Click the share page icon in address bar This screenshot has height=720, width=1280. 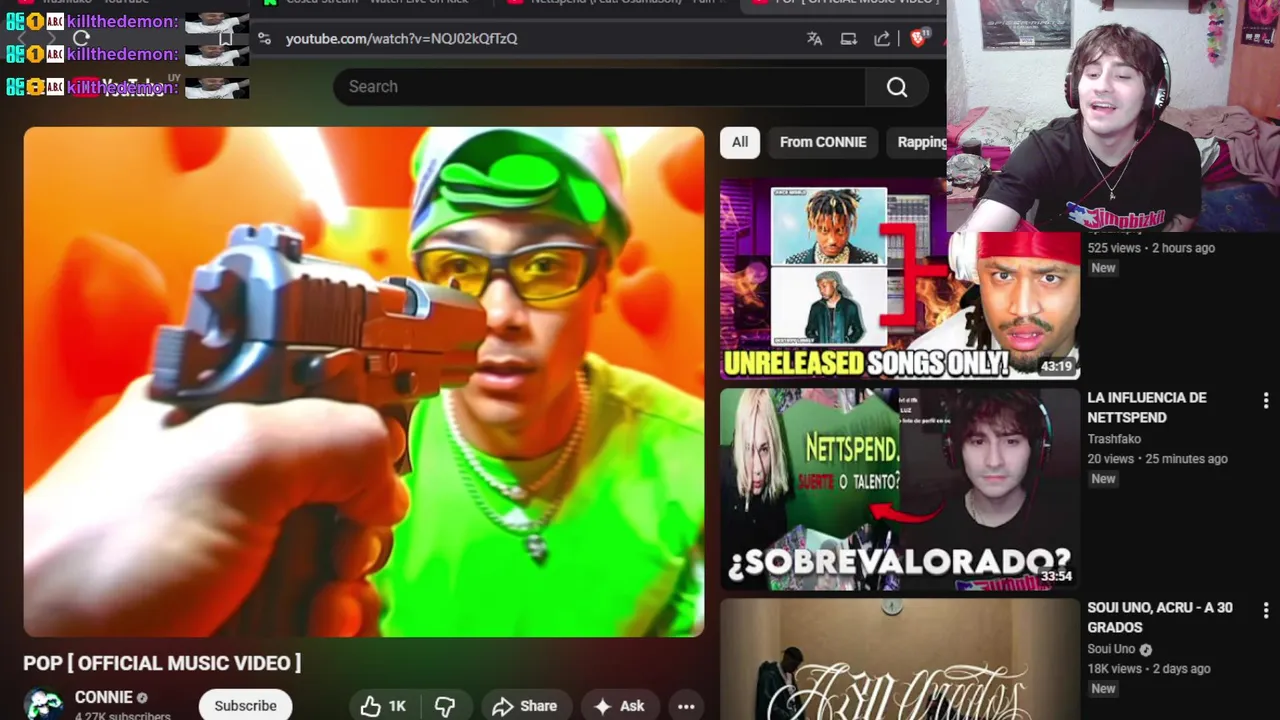click(882, 38)
